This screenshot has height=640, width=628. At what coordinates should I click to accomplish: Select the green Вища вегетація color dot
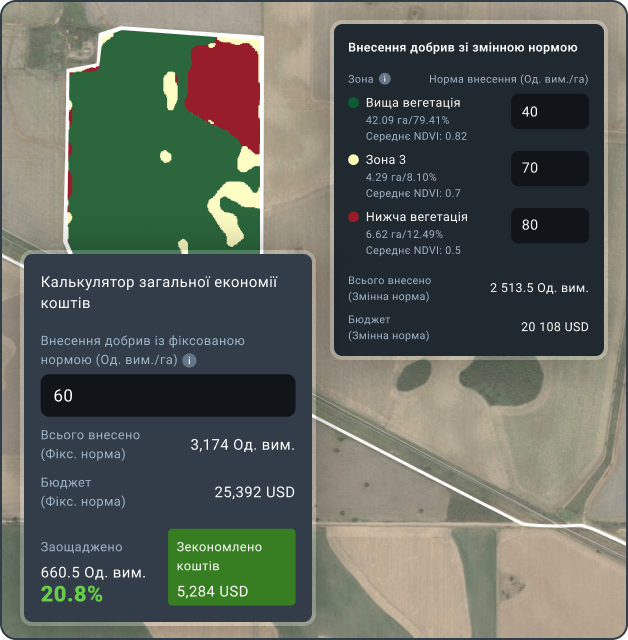coord(353,102)
